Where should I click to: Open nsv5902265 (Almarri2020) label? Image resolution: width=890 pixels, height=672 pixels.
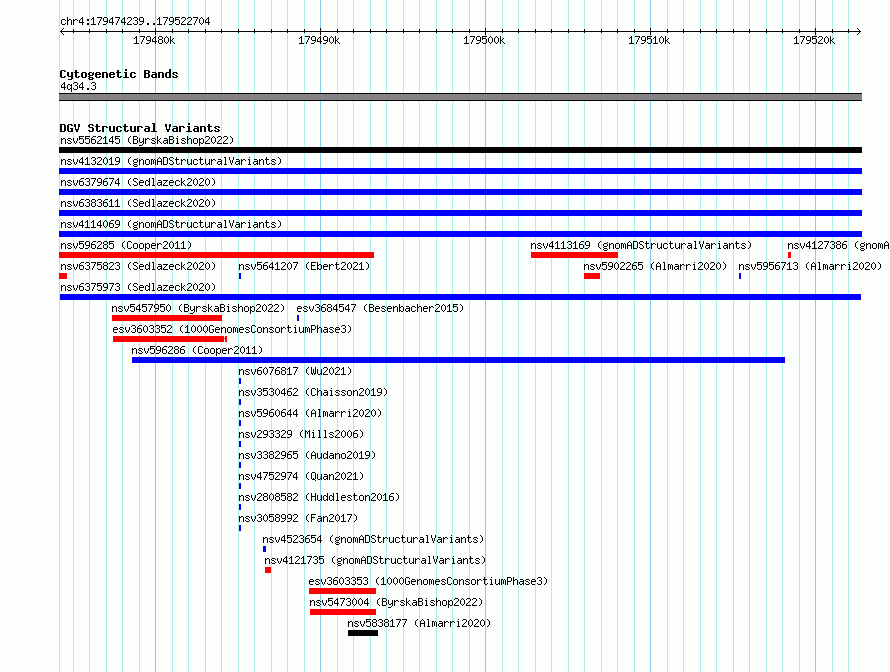click(x=655, y=266)
